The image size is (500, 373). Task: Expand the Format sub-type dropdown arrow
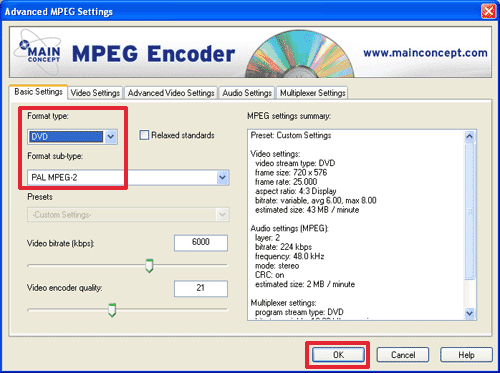[222, 177]
